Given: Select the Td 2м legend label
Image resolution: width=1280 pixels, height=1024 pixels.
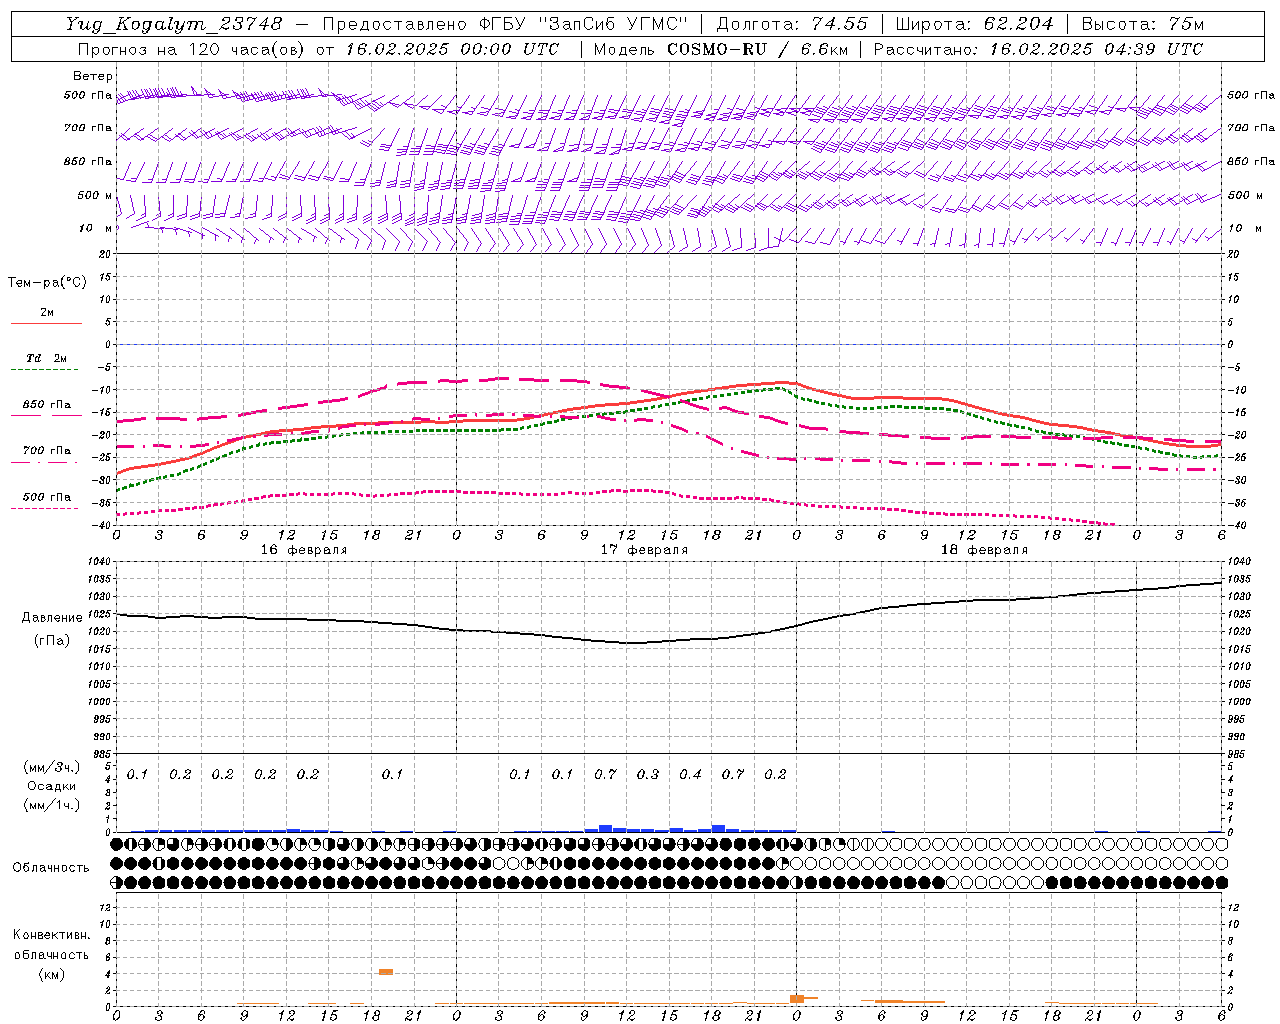Looking at the screenshot, I should click(46, 358).
